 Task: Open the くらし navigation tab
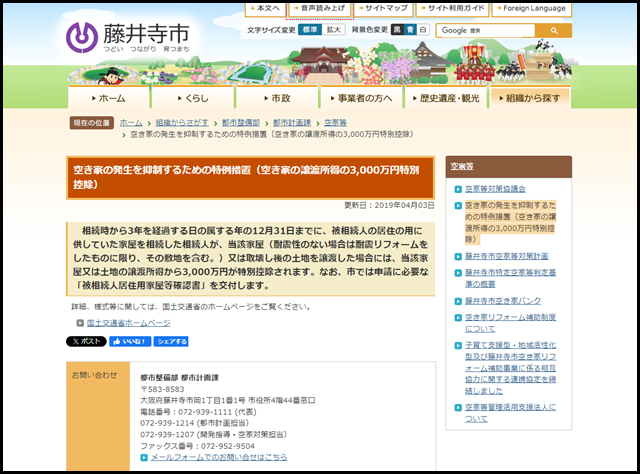tap(194, 98)
